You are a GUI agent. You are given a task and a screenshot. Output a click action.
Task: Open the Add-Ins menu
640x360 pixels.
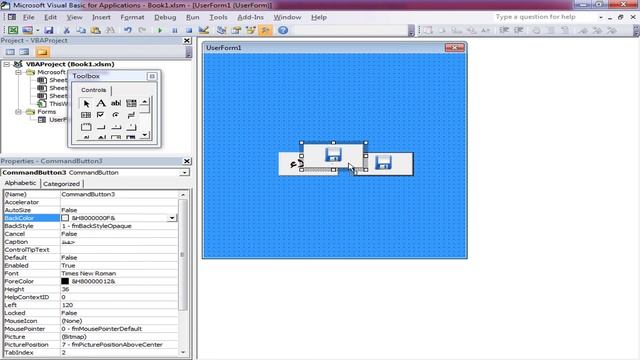pos(251,17)
